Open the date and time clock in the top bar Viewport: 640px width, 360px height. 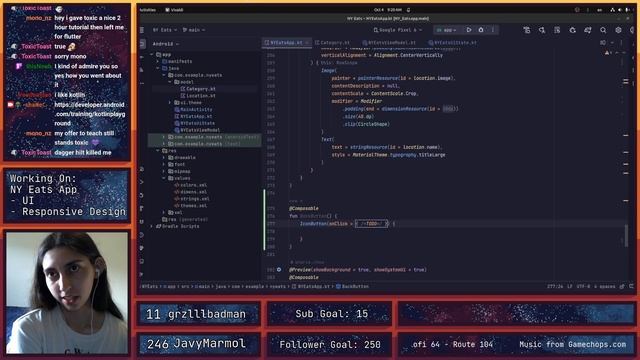[x=388, y=10]
